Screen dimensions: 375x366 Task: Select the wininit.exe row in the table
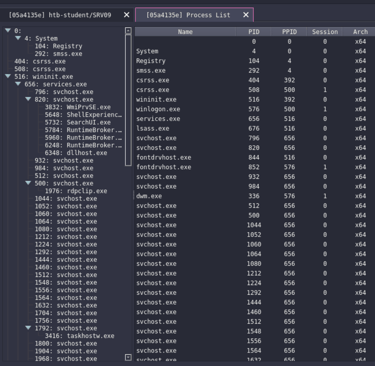click(x=255, y=99)
